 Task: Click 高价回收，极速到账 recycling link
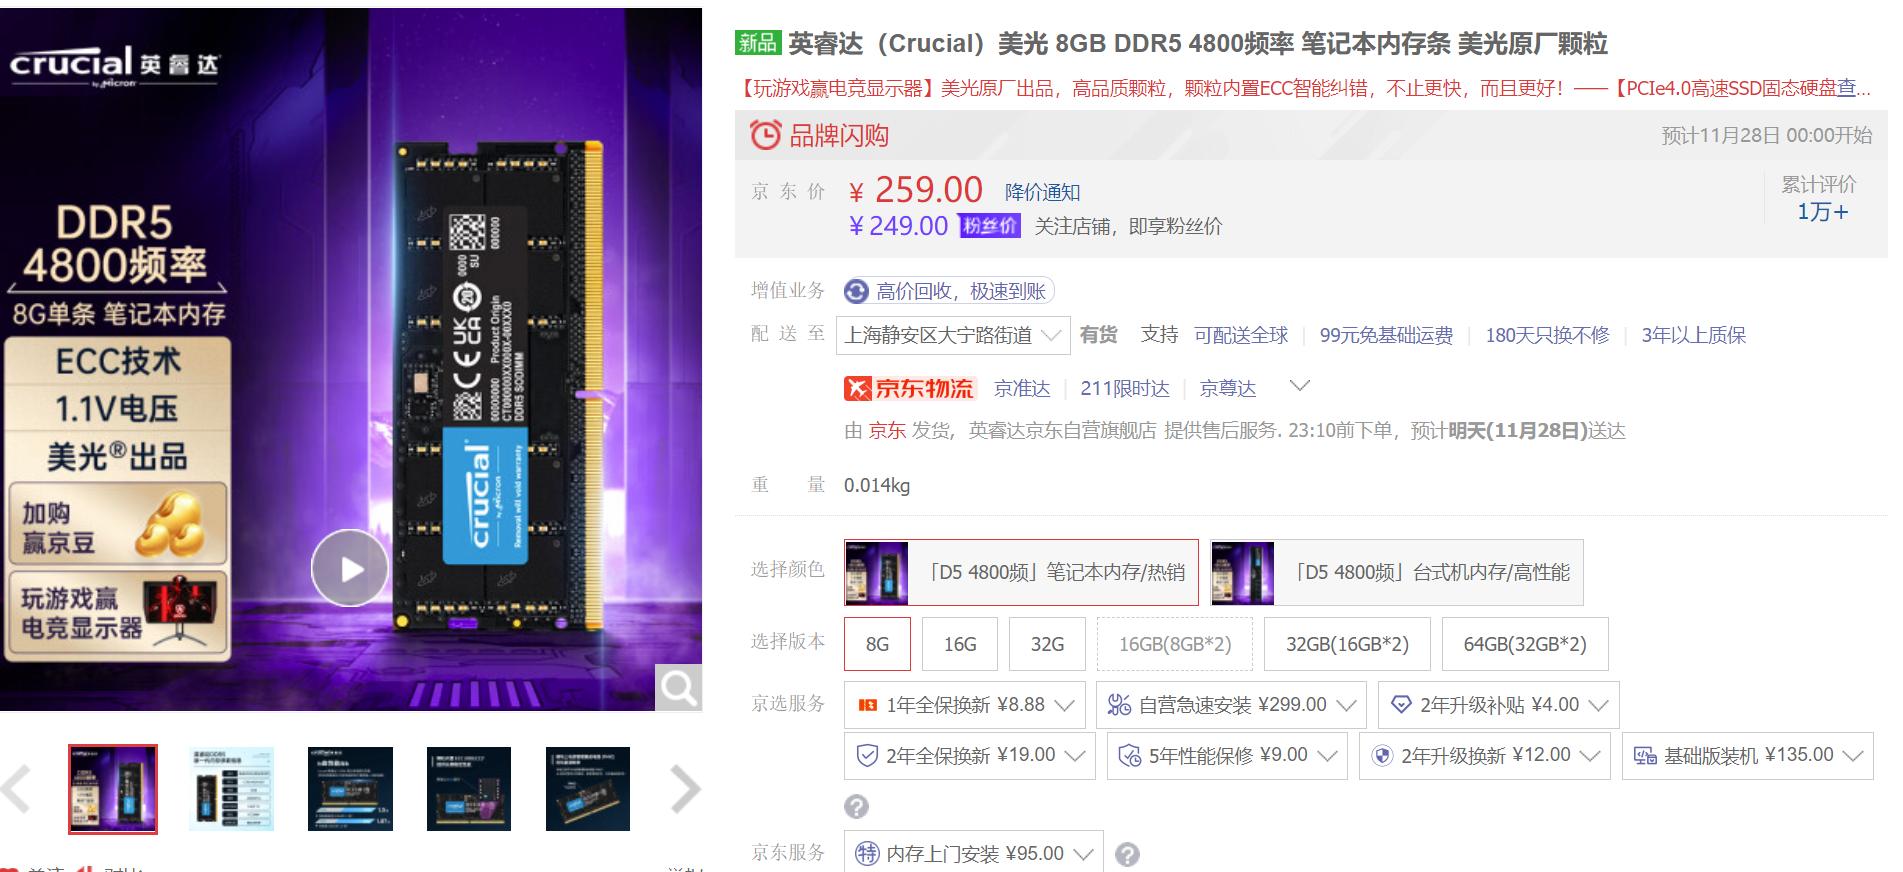click(961, 291)
